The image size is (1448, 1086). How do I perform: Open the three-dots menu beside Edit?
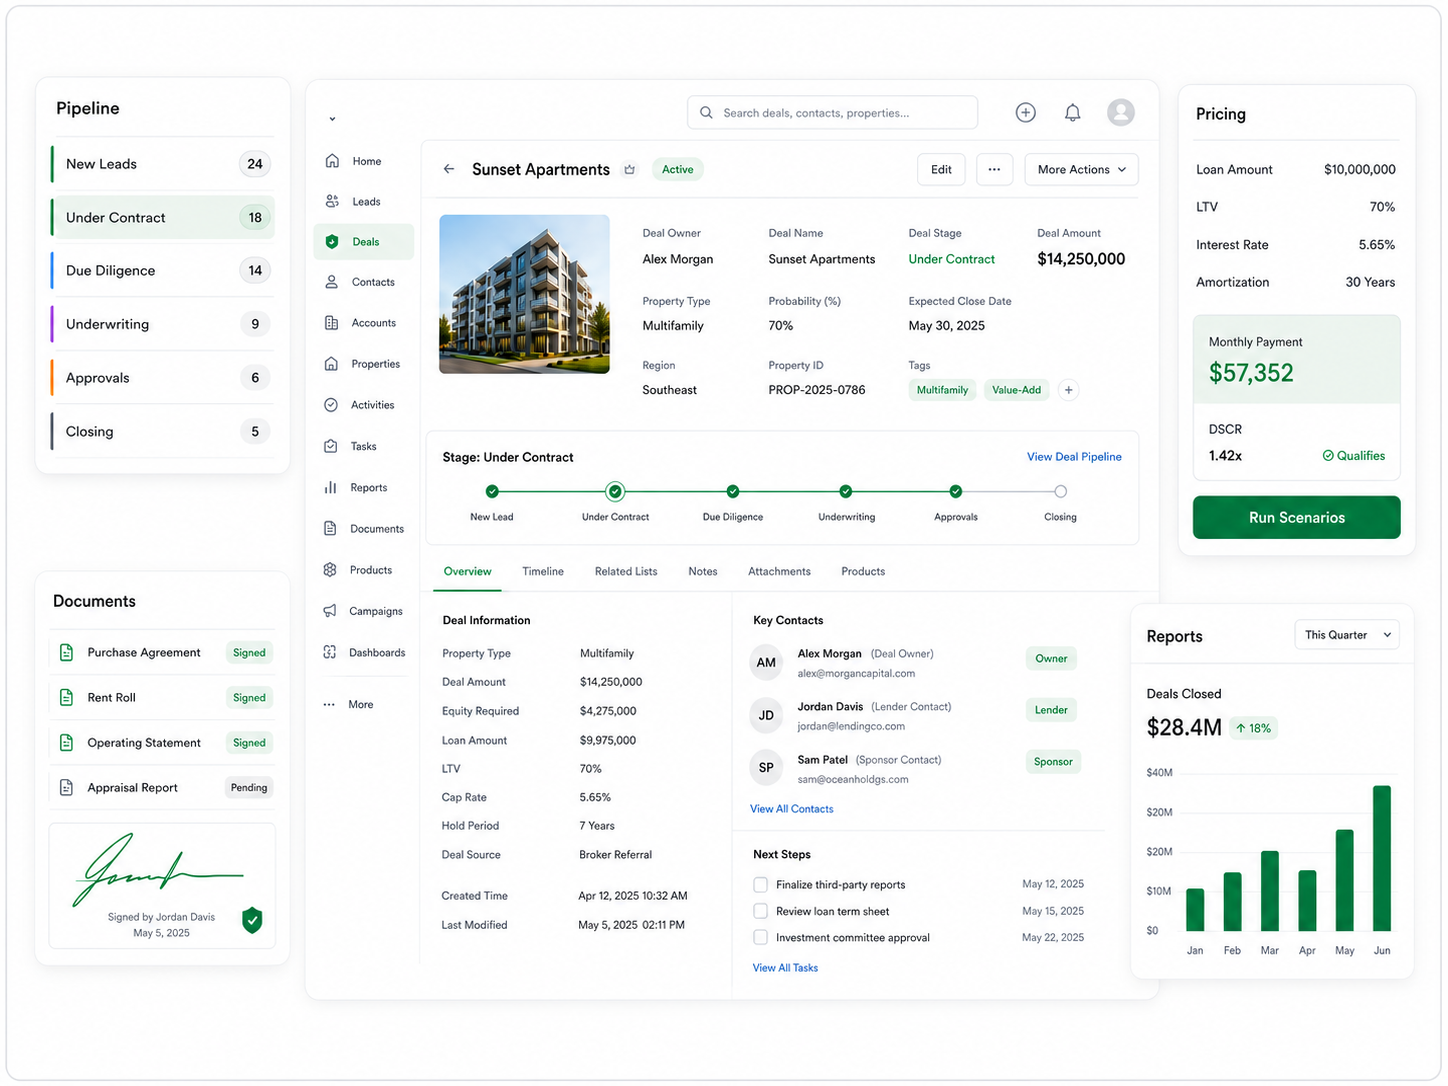pyautogui.click(x=994, y=169)
